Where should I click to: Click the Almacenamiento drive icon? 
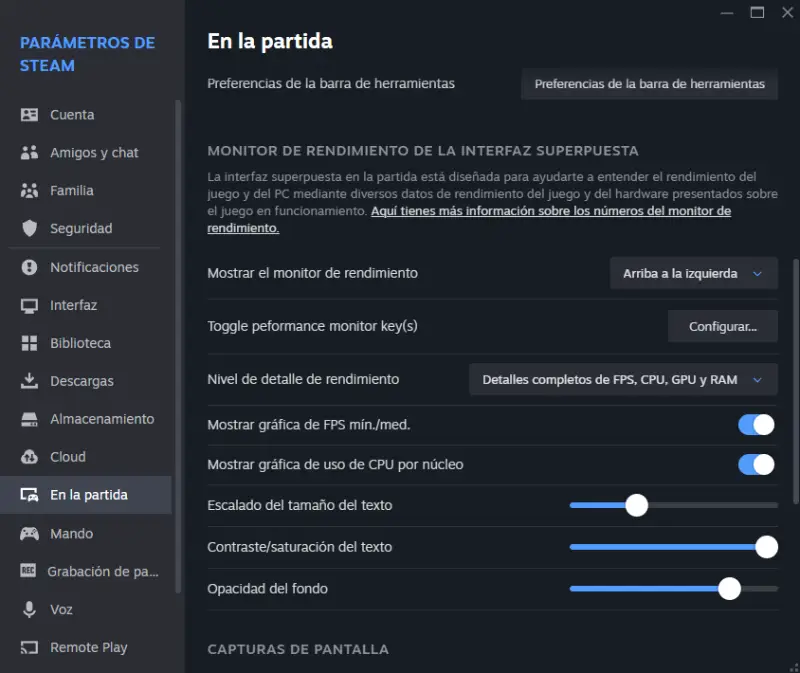(29, 419)
